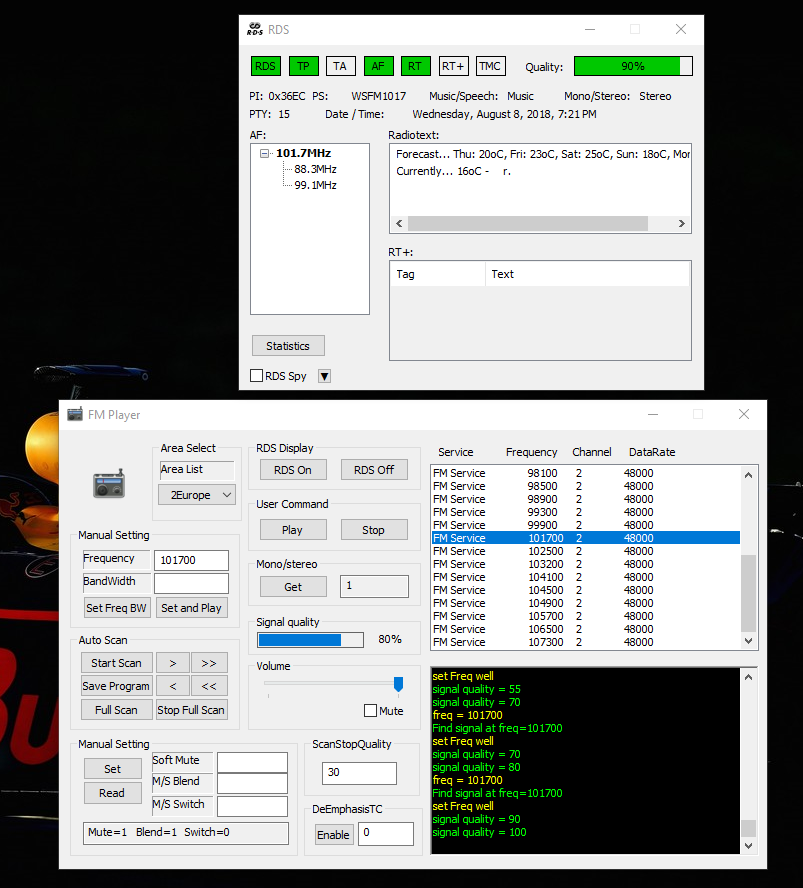Viewport: 803px width, 888px height.
Task: Click the RT+ indicator box
Action: (453, 66)
